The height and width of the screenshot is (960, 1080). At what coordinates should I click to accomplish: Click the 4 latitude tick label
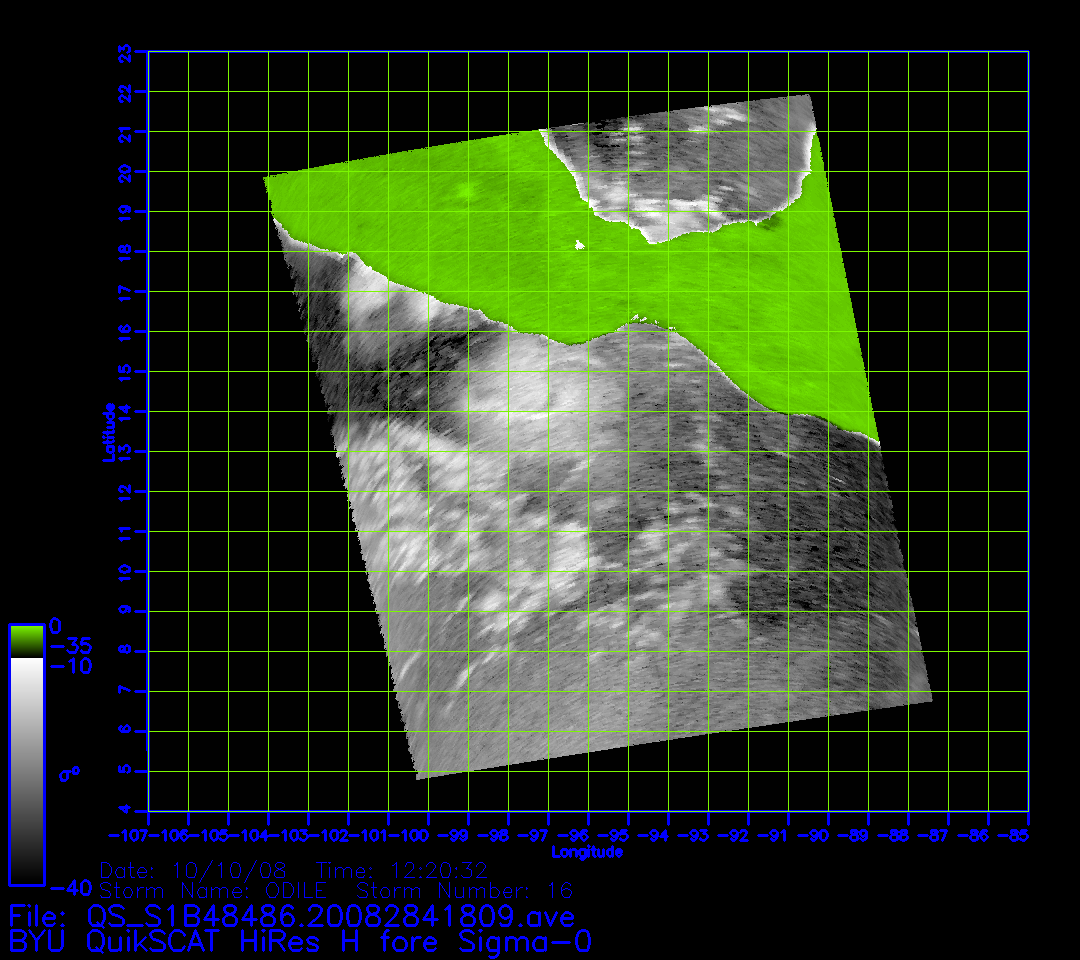[x=125, y=811]
